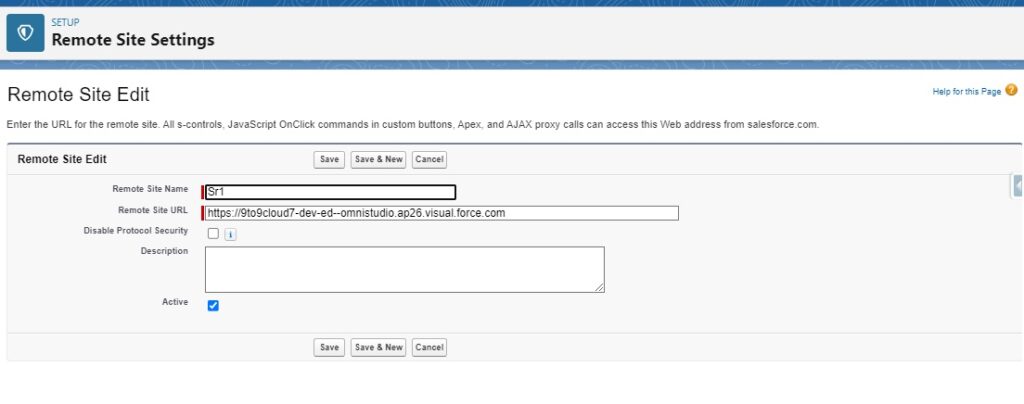Click into the Remote Site URL field
1024x404 pixels.
[x=441, y=213]
